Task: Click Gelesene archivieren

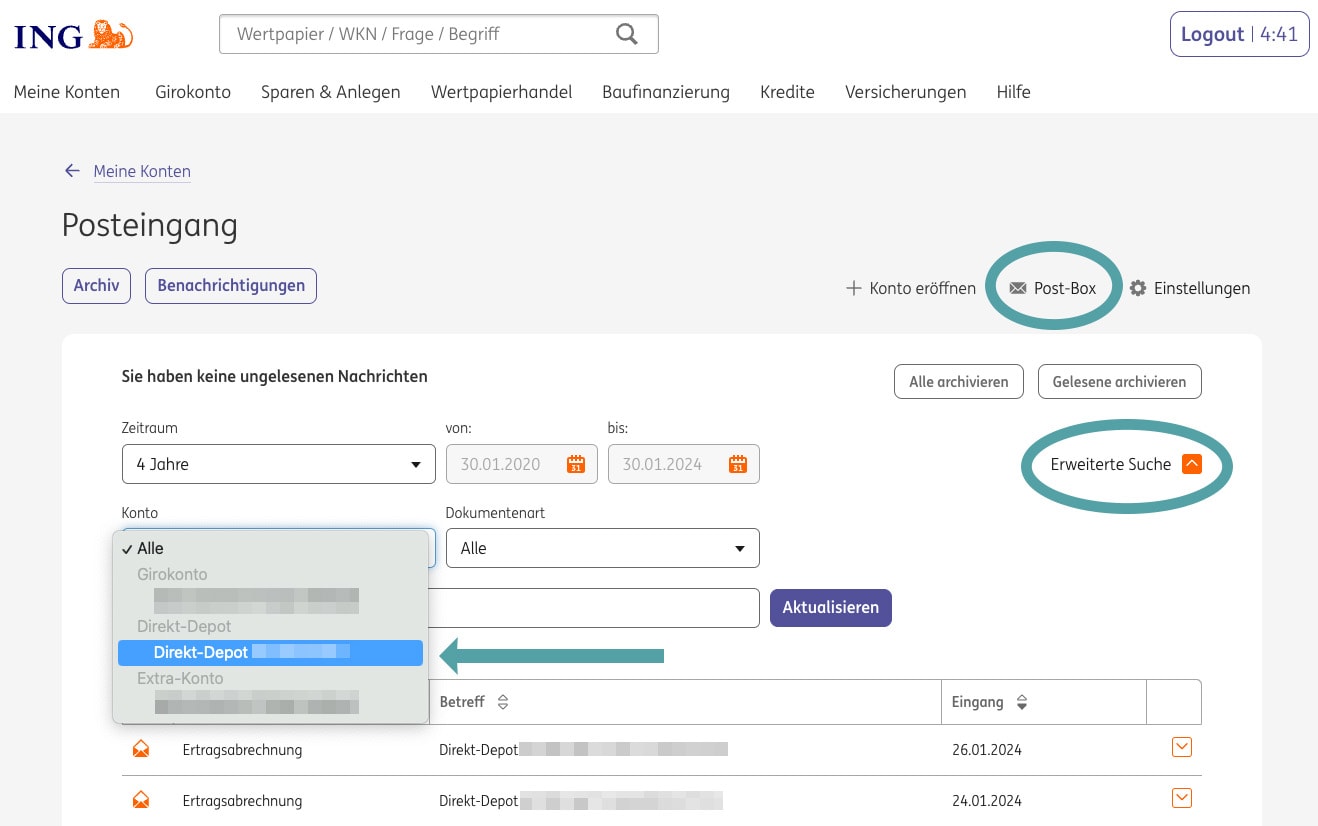Action: point(1120,382)
